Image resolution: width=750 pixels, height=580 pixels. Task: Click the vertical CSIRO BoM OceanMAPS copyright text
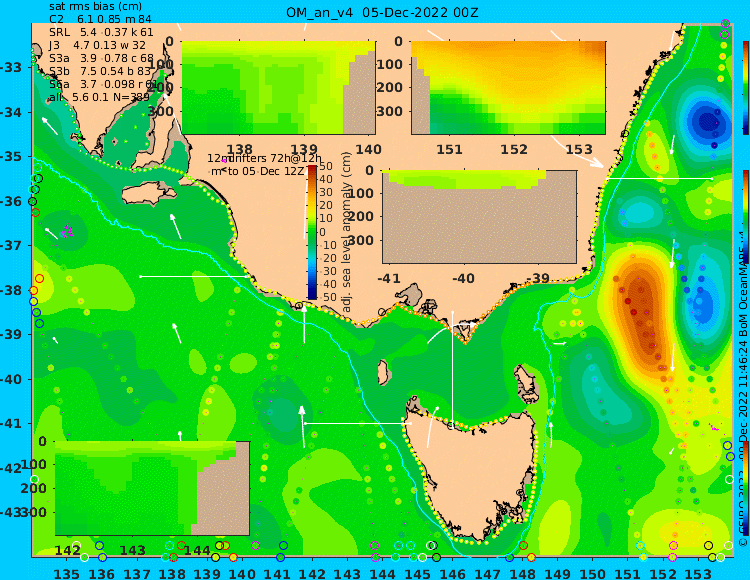744,392
